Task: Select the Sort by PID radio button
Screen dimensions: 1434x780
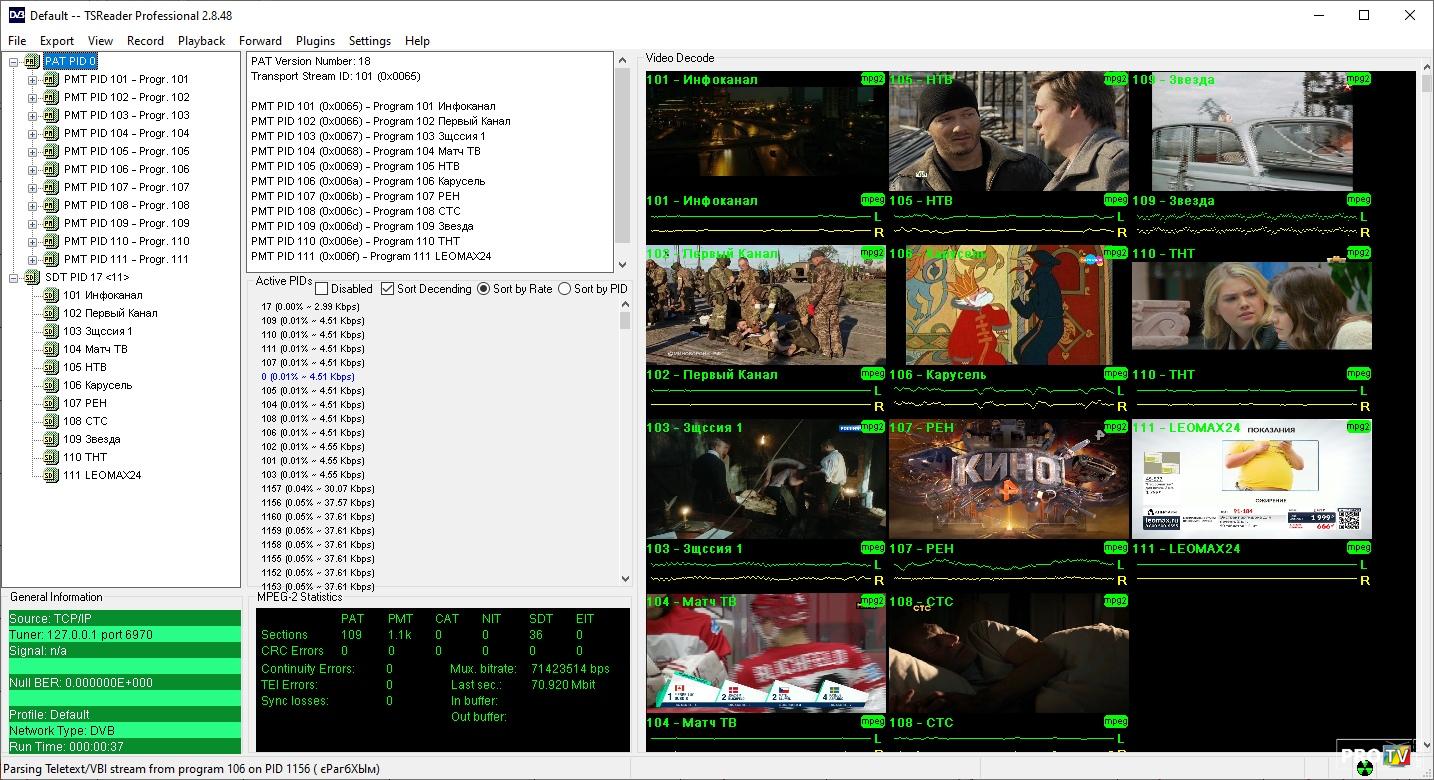Action: pyautogui.click(x=564, y=289)
